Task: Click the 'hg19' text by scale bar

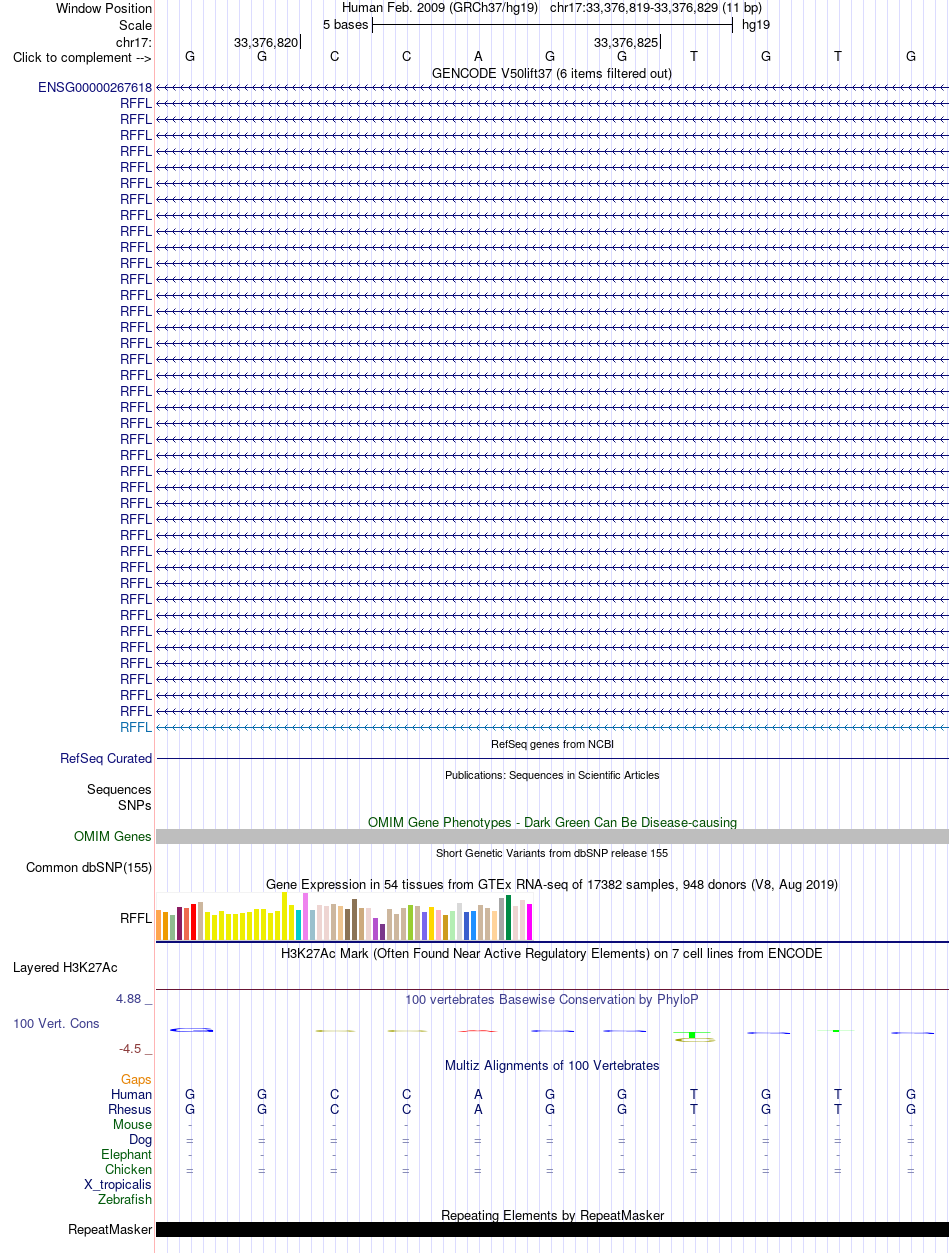Action: [x=755, y=24]
